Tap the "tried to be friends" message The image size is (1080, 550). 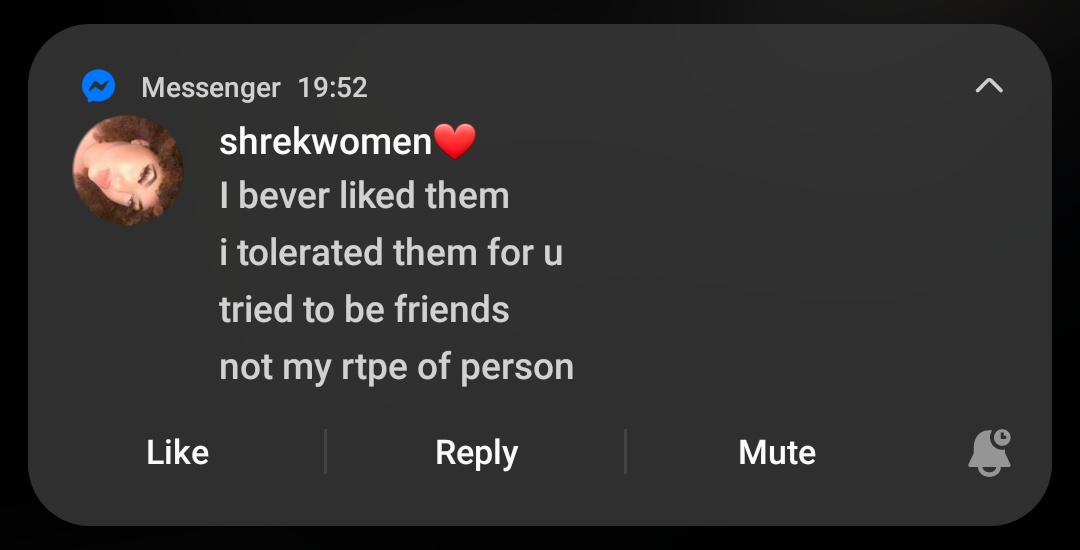click(x=364, y=310)
